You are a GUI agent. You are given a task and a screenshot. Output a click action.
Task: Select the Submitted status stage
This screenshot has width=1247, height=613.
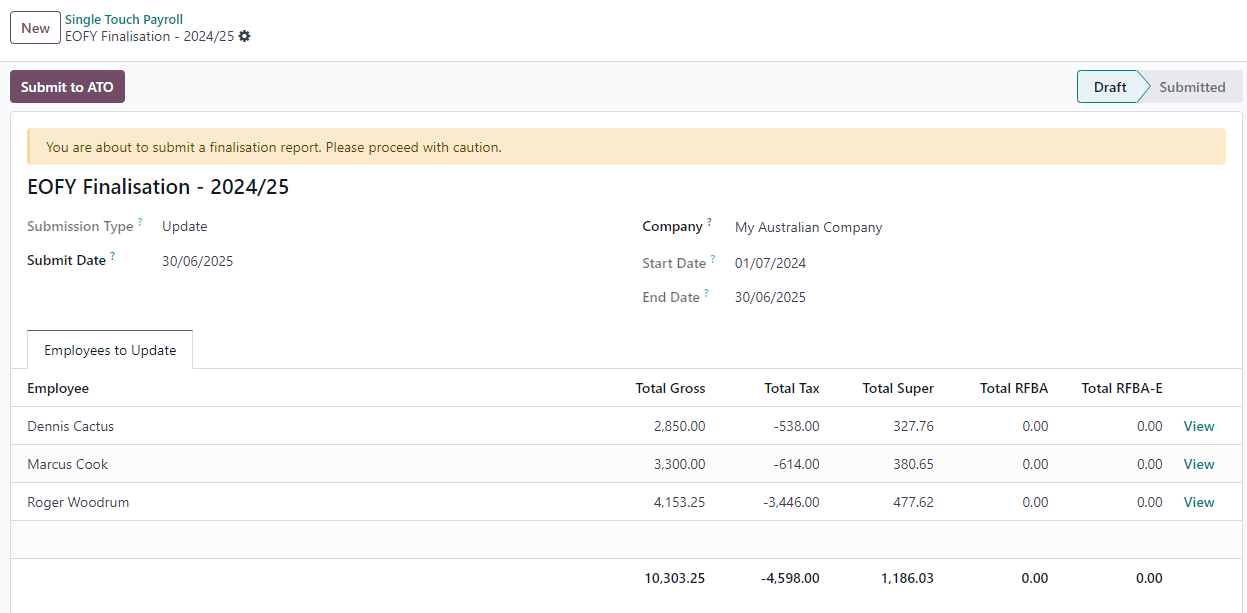pos(1192,87)
